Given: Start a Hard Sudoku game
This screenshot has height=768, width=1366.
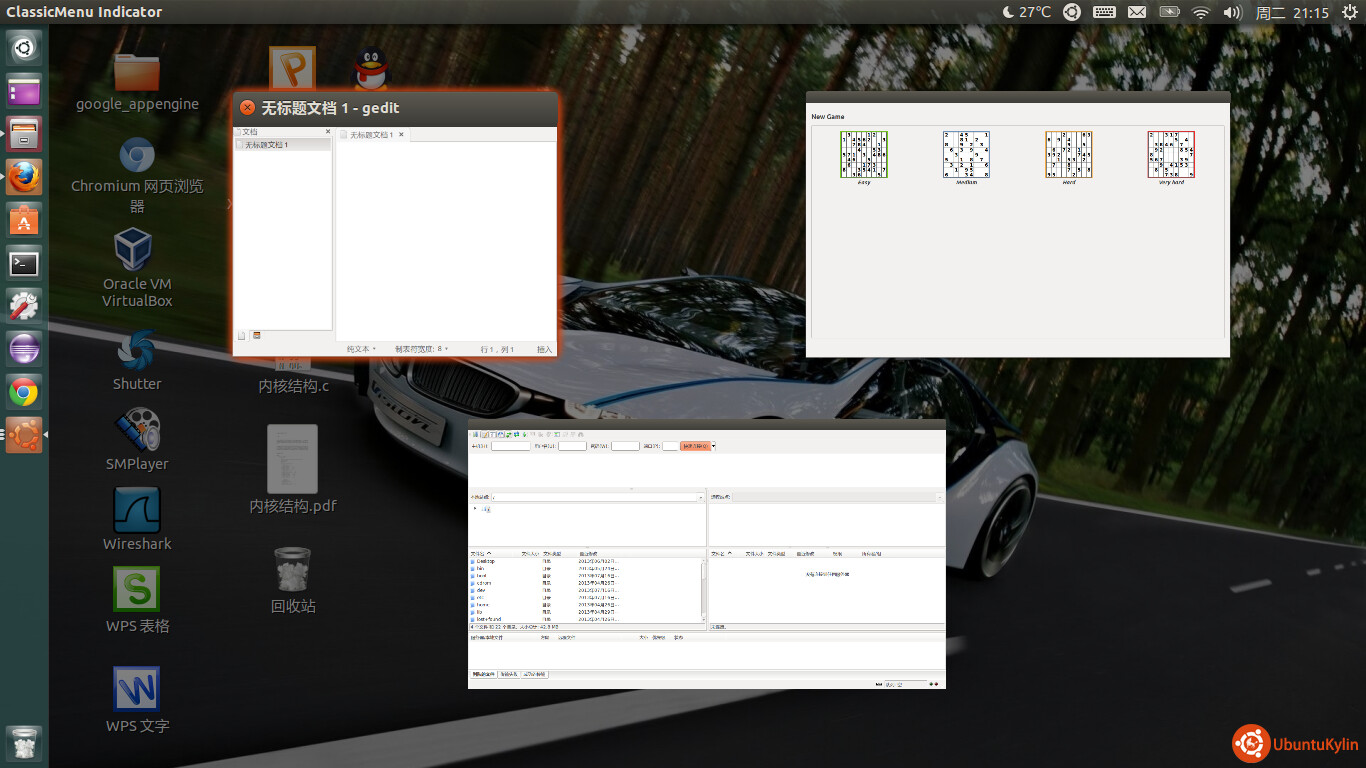Looking at the screenshot, I should (x=1069, y=158).
